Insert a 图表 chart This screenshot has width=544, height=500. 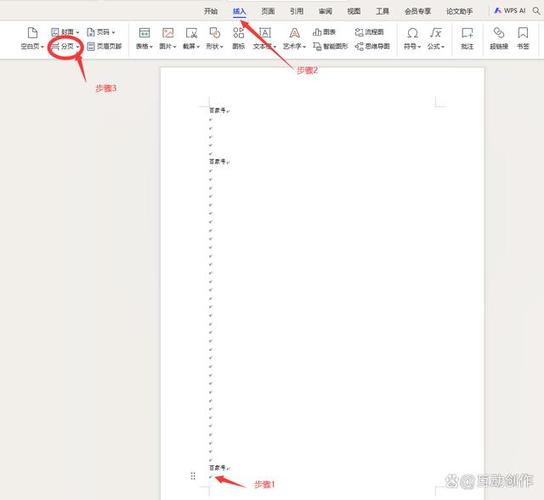pos(324,32)
